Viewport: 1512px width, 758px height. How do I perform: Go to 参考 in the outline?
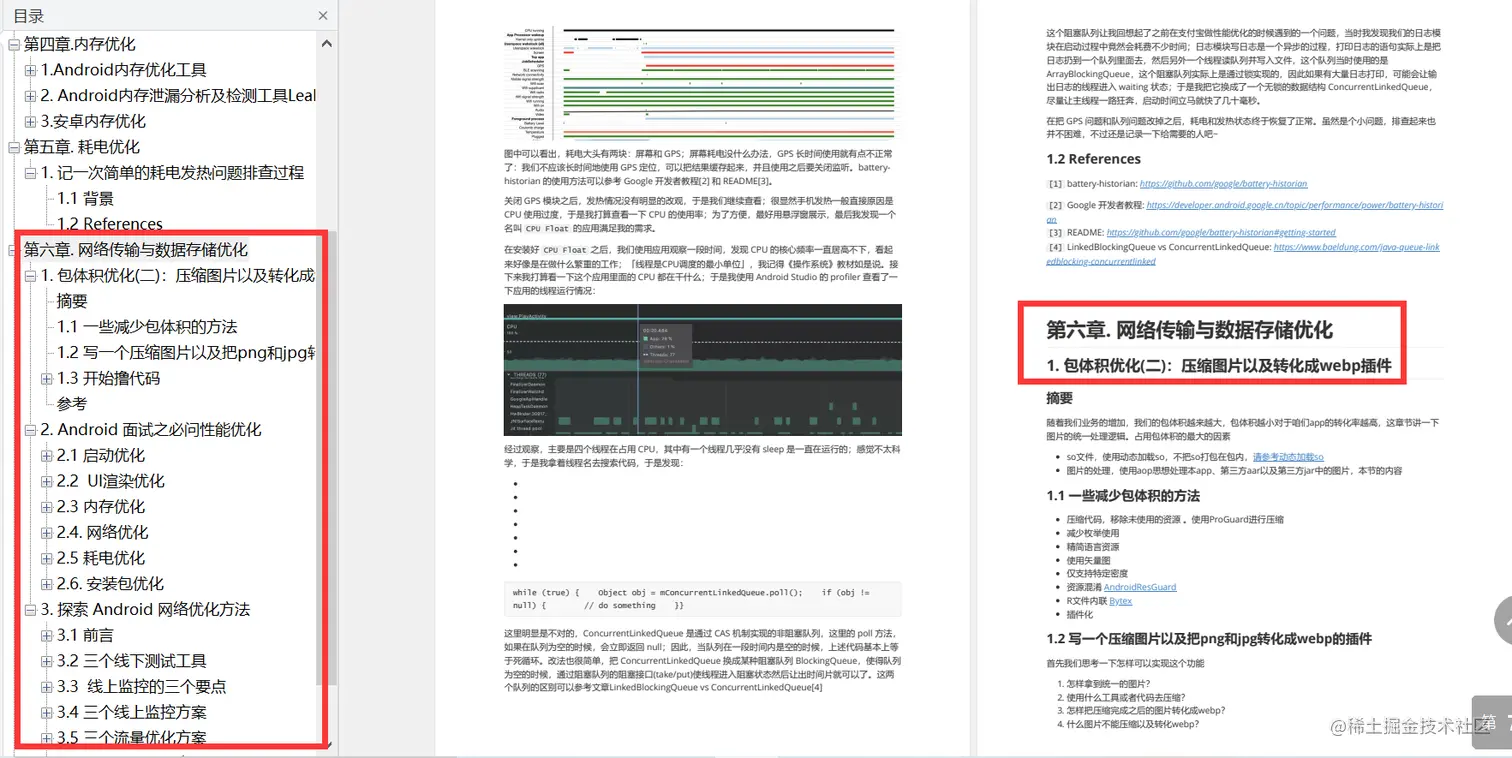72,404
